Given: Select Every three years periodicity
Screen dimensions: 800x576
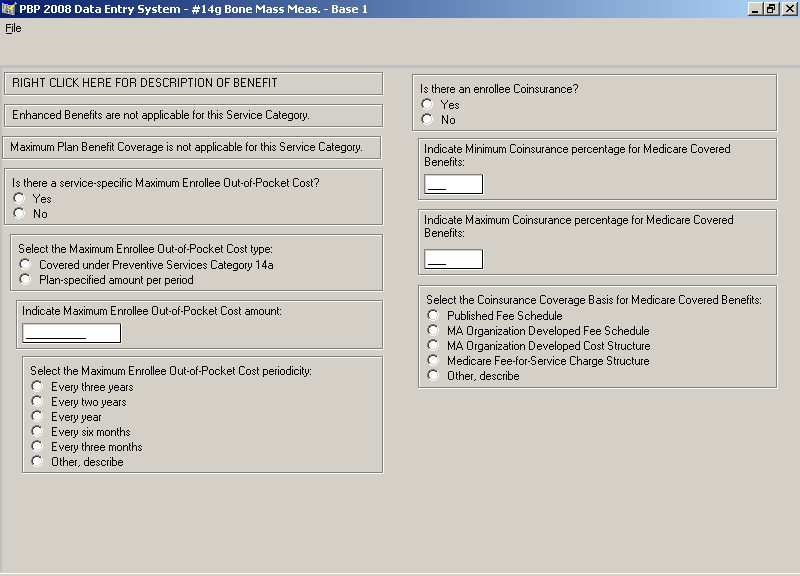Looking at the screenshot, I should tap(37, 387).
